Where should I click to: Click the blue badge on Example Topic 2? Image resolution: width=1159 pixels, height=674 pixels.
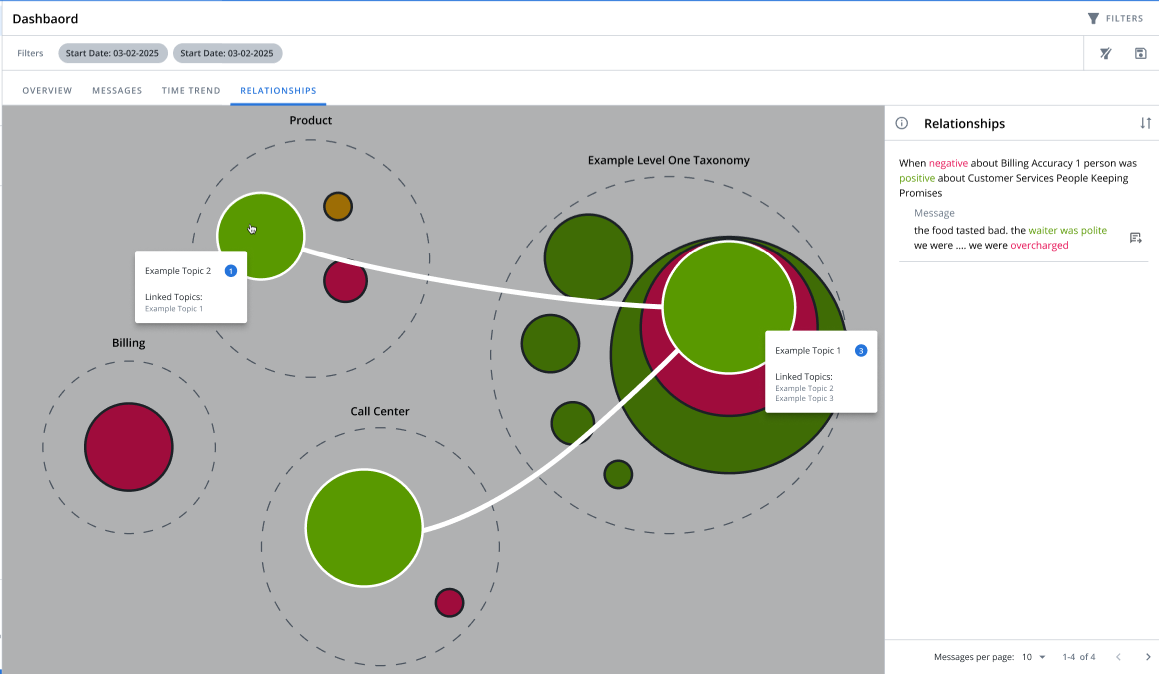coord(231,271)
